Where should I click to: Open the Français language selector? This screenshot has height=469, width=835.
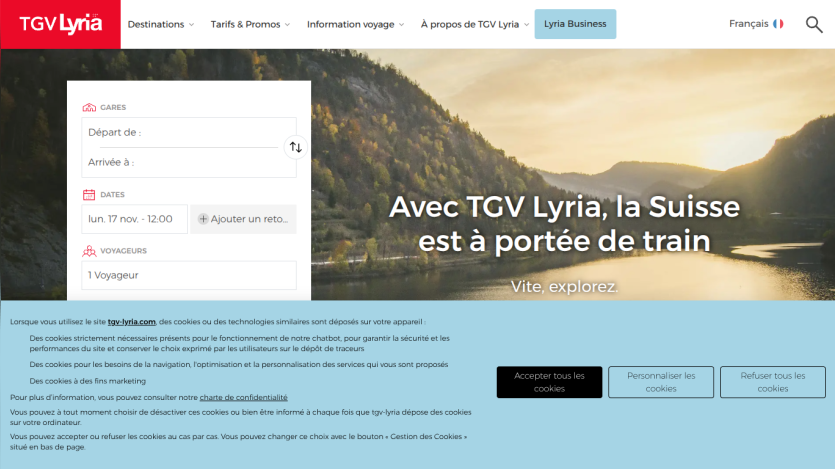[756, 24]
